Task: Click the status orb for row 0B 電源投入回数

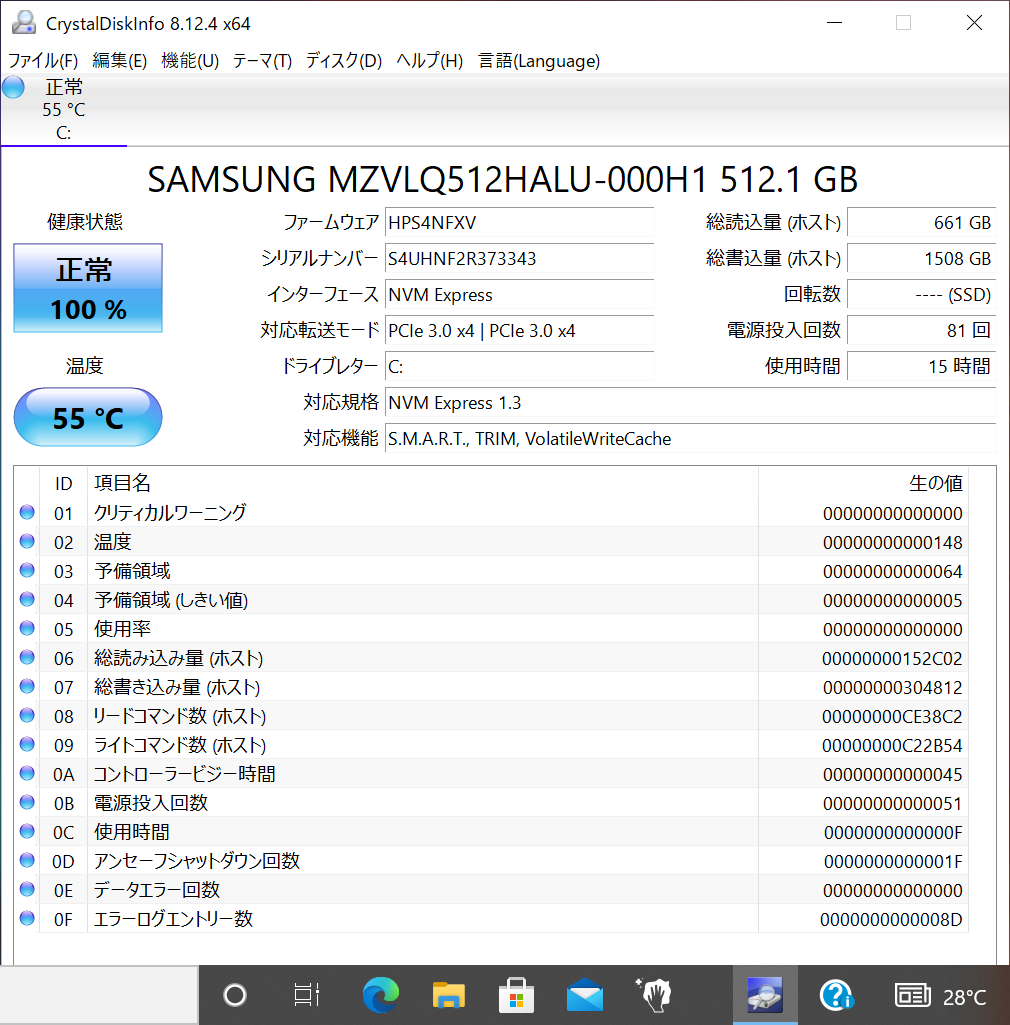Action: point(27,802)
